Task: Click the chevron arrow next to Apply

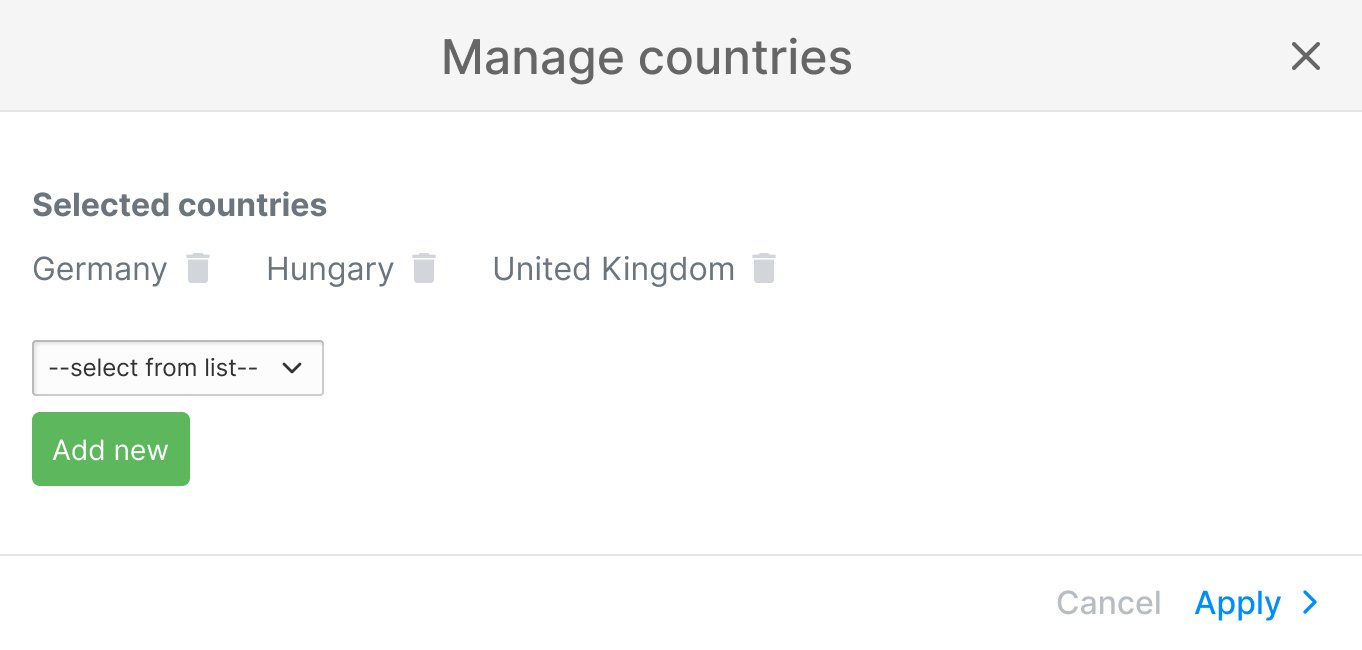Action: (1310, 603)
